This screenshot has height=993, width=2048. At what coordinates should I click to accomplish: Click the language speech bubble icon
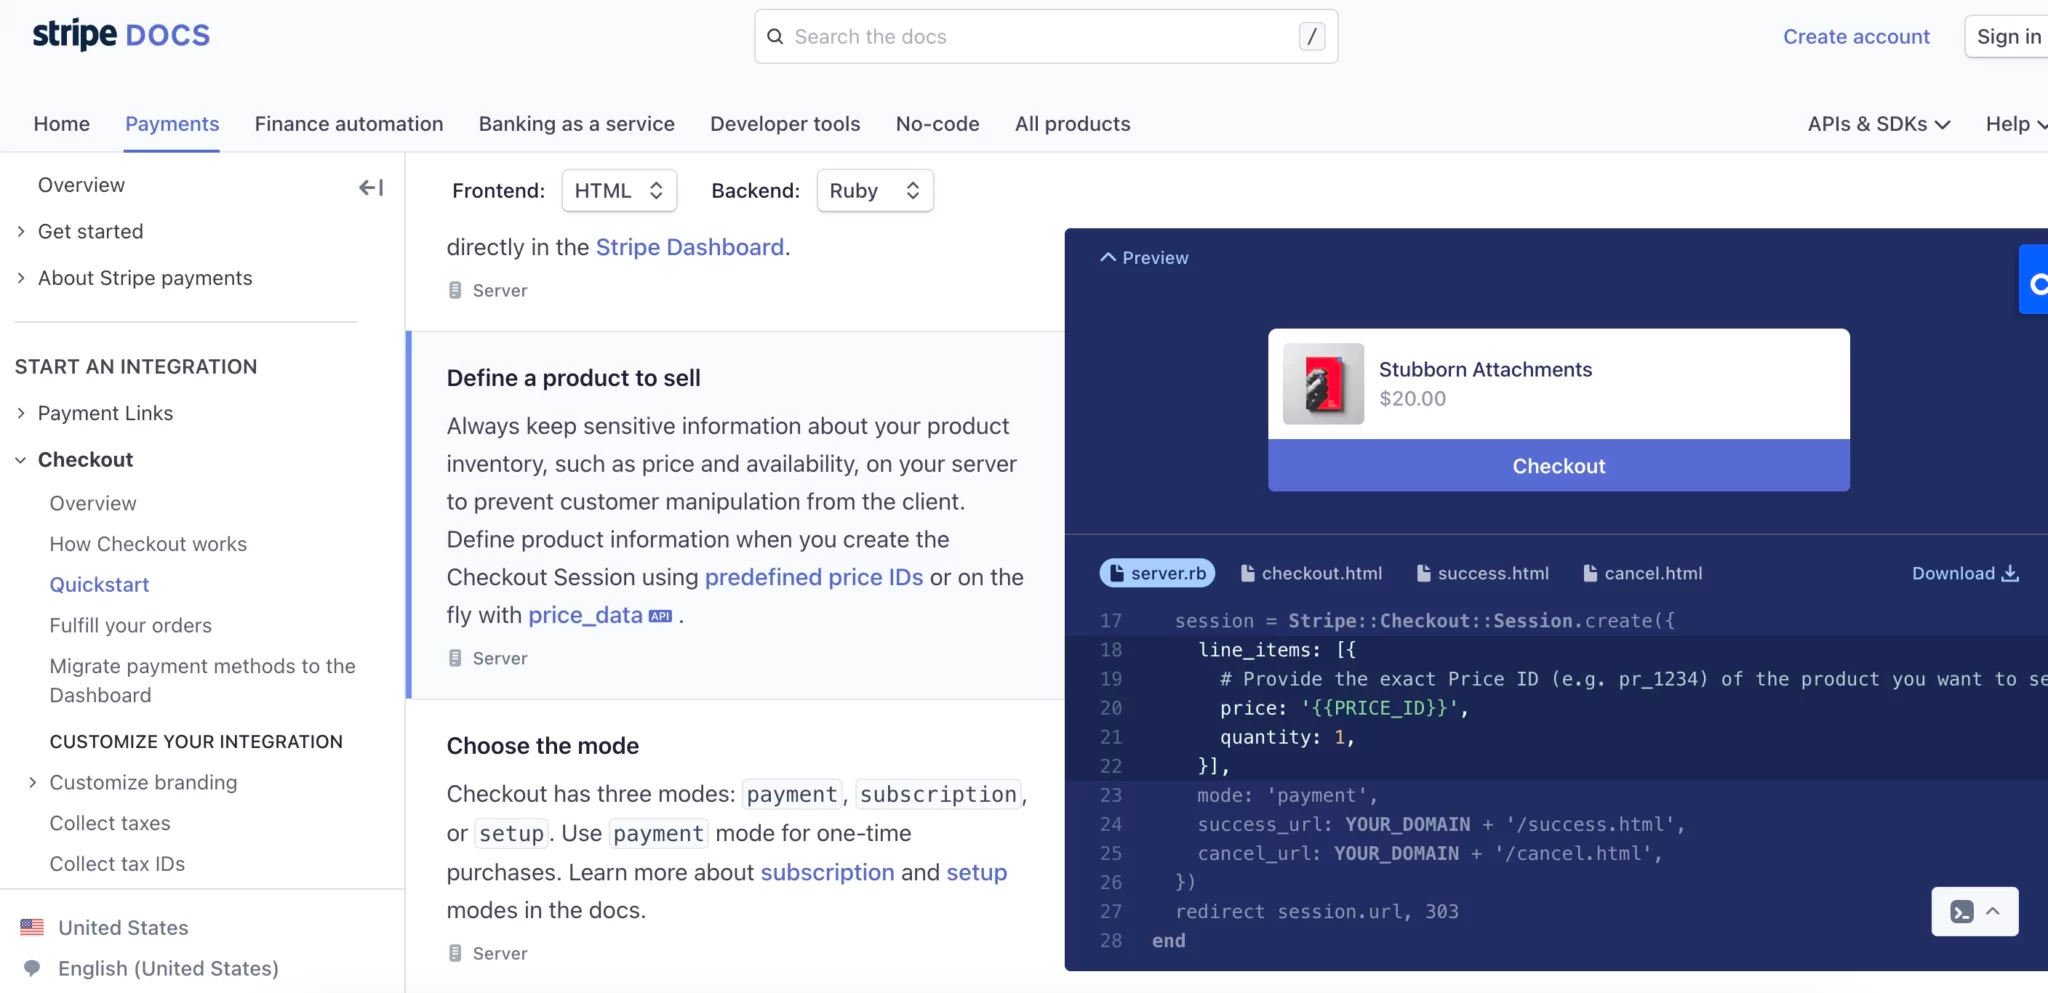32,968
